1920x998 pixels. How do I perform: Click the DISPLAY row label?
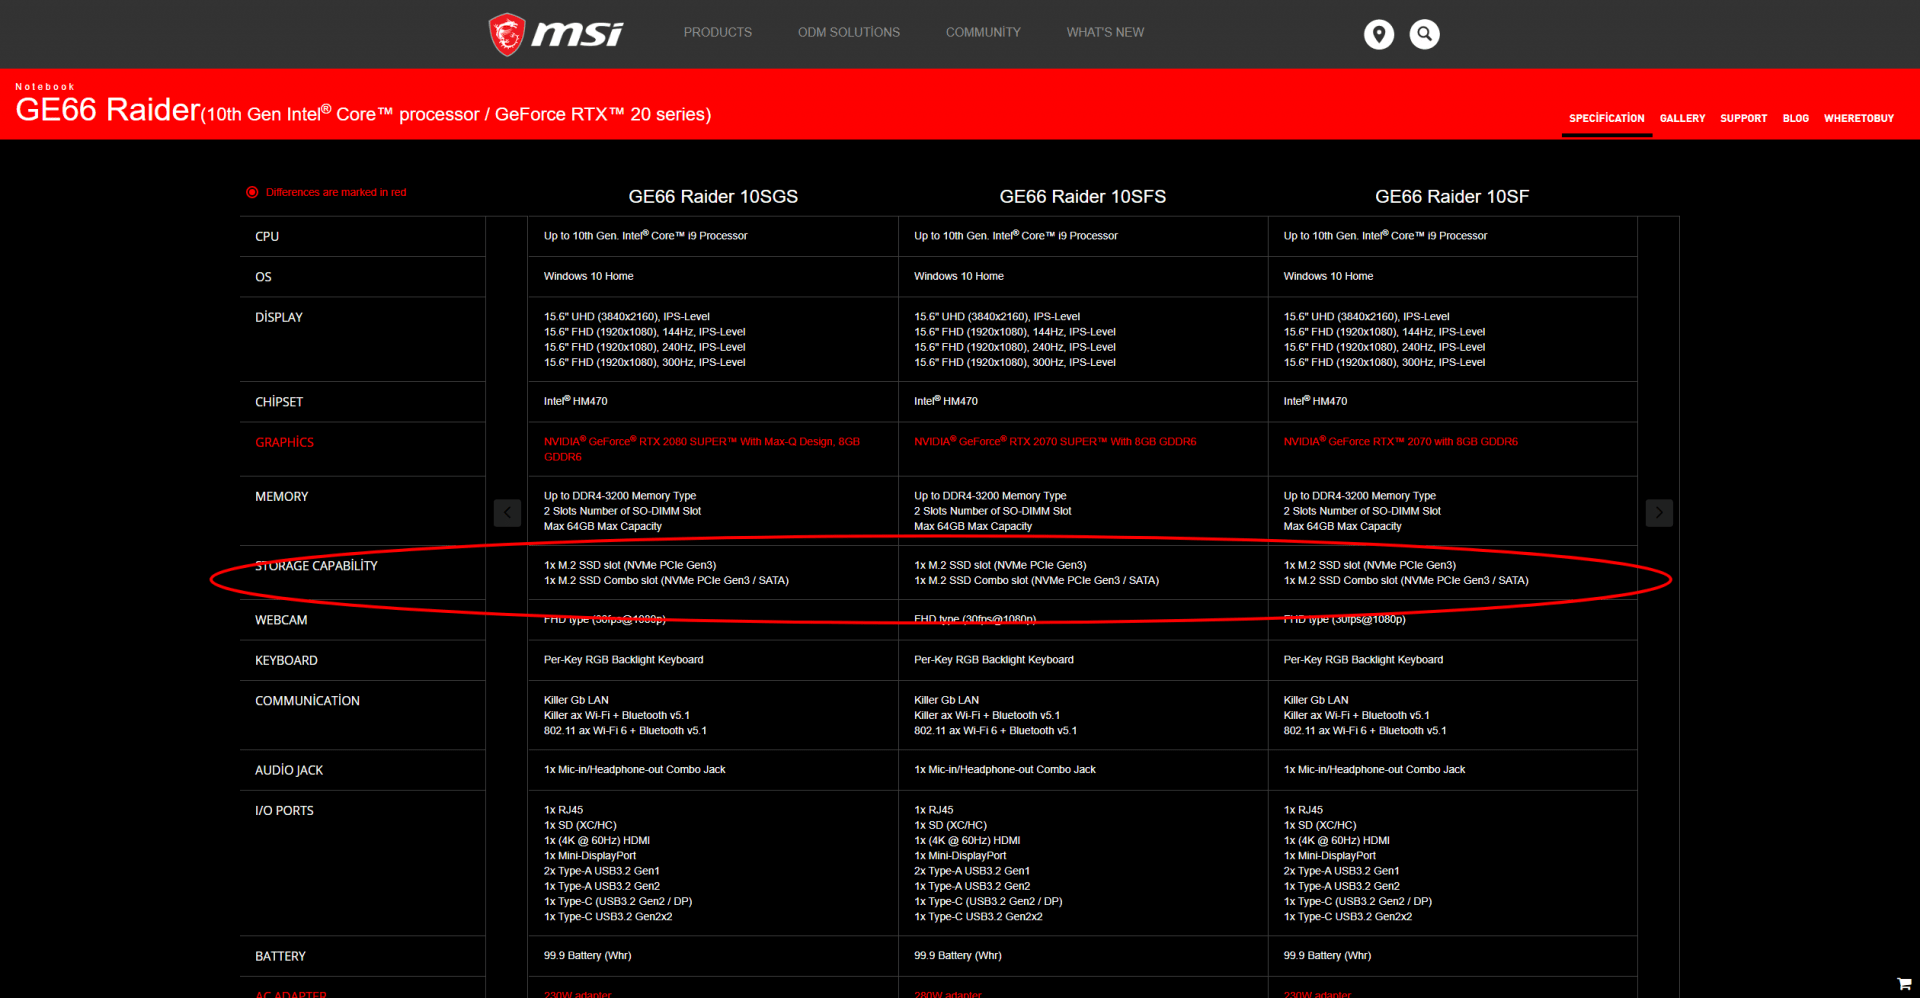pos(279,317)
